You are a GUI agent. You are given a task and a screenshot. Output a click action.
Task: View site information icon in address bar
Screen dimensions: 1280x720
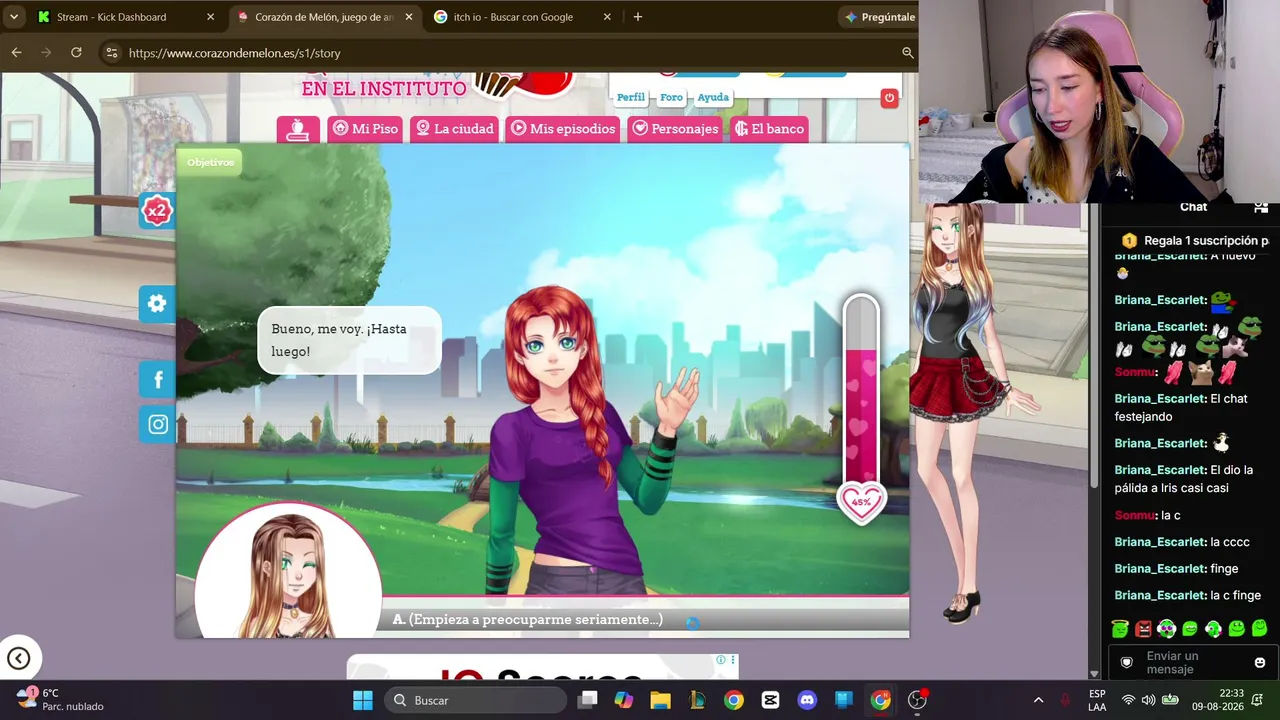[x=111, y=53]
